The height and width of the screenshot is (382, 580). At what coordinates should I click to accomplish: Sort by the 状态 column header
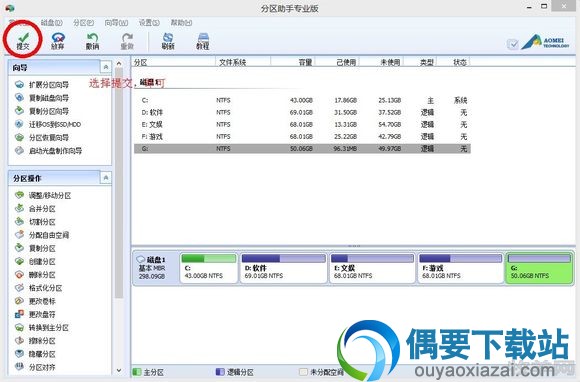(x=453, y=62)
